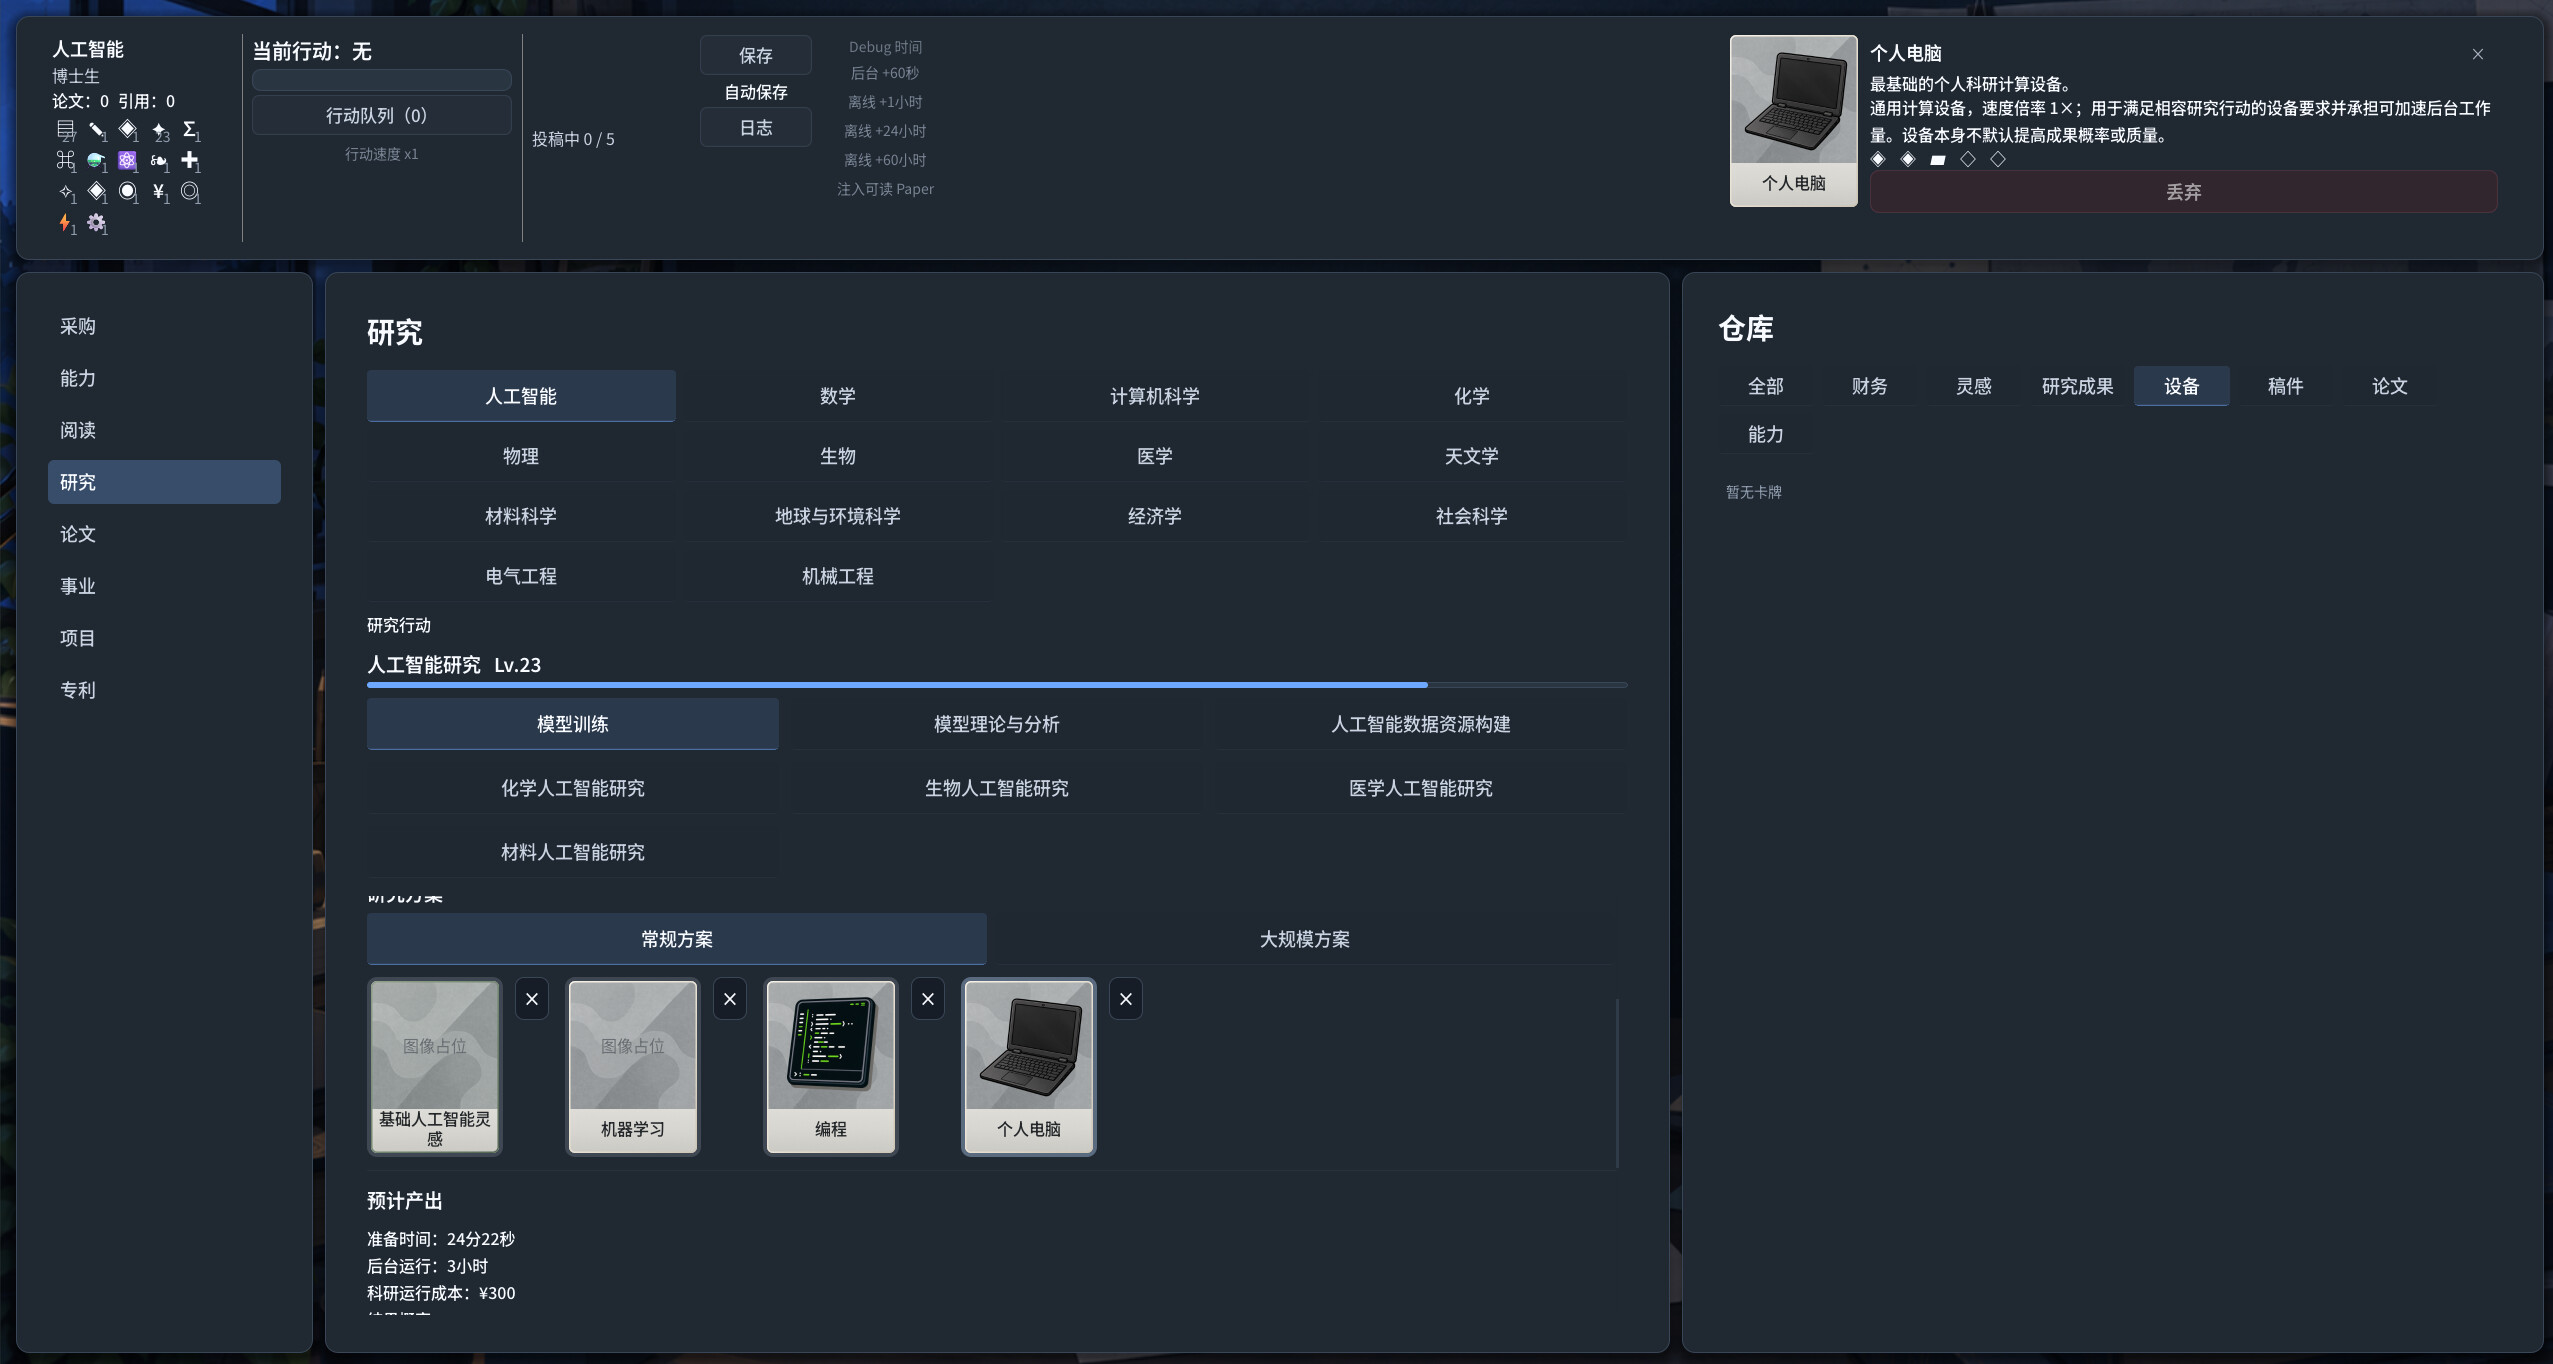Image resolution: width=2553 pixels, height=1364 pixels.
Task: Click the outlined four-point star icon
Action: [x=66, y=191]
